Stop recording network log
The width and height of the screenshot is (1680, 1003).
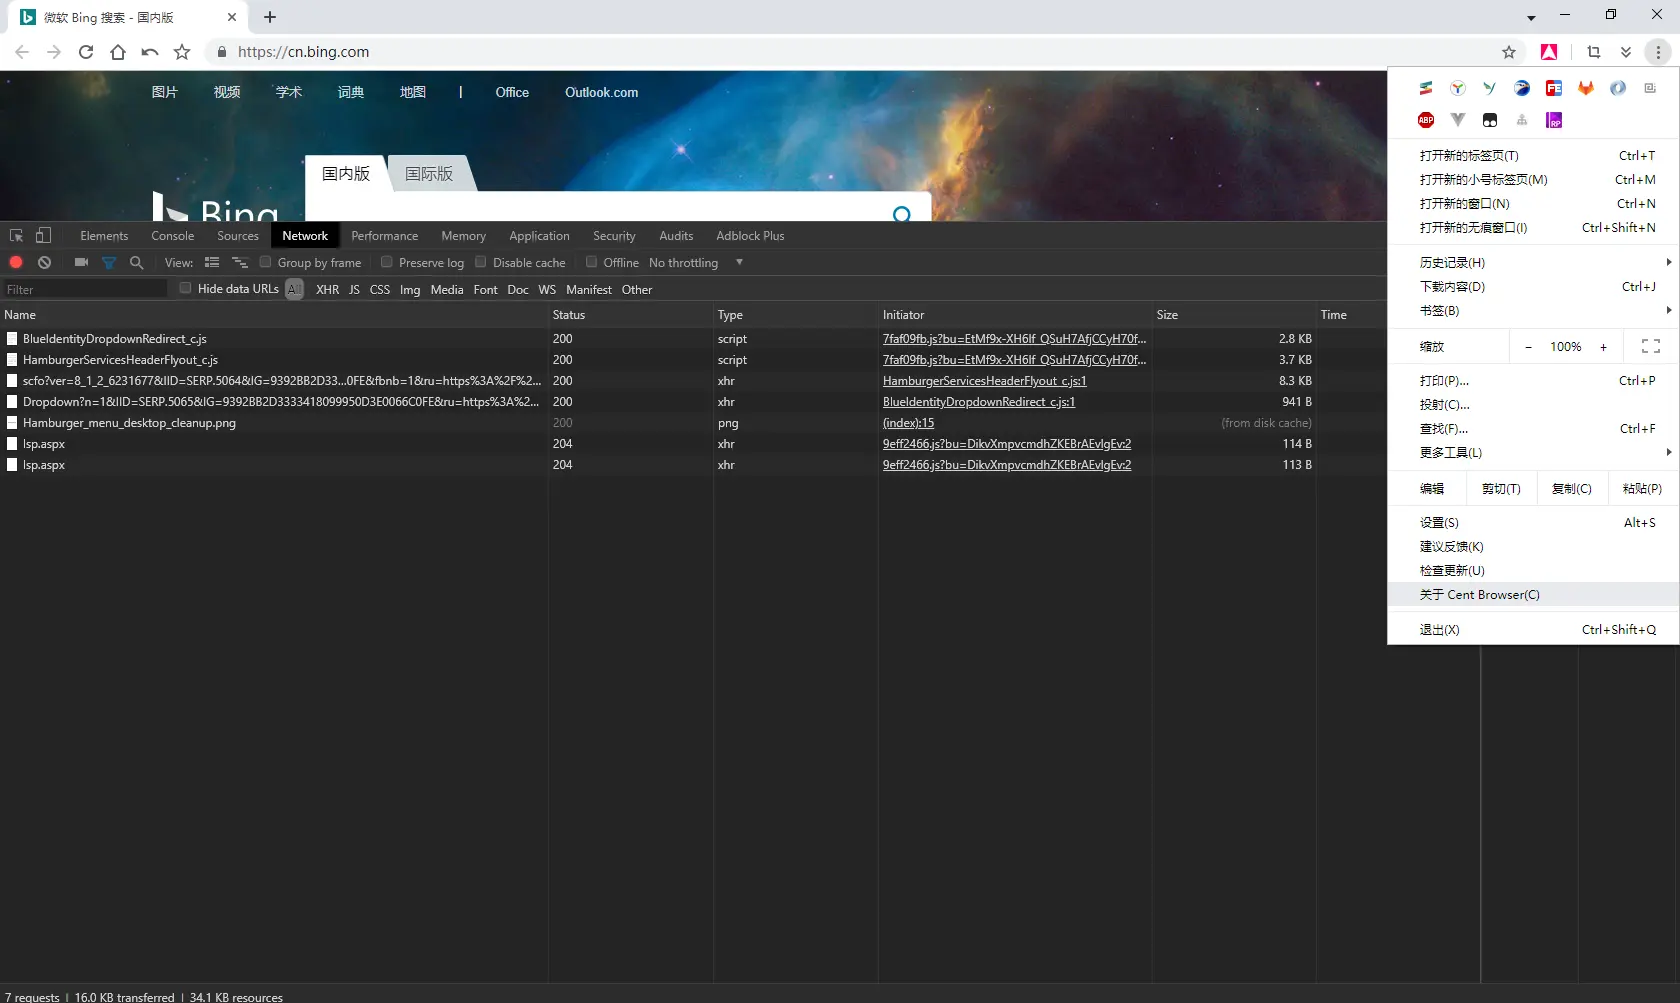point(16,262)
